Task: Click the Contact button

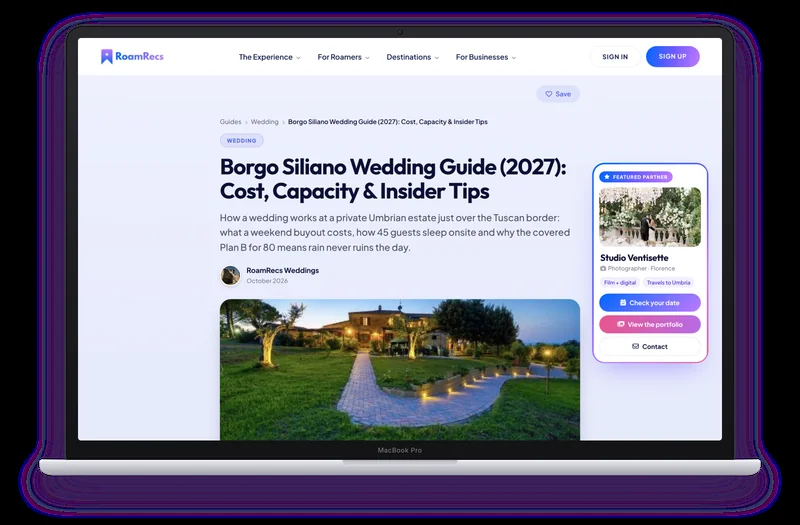Action: [x=649, y=346]
